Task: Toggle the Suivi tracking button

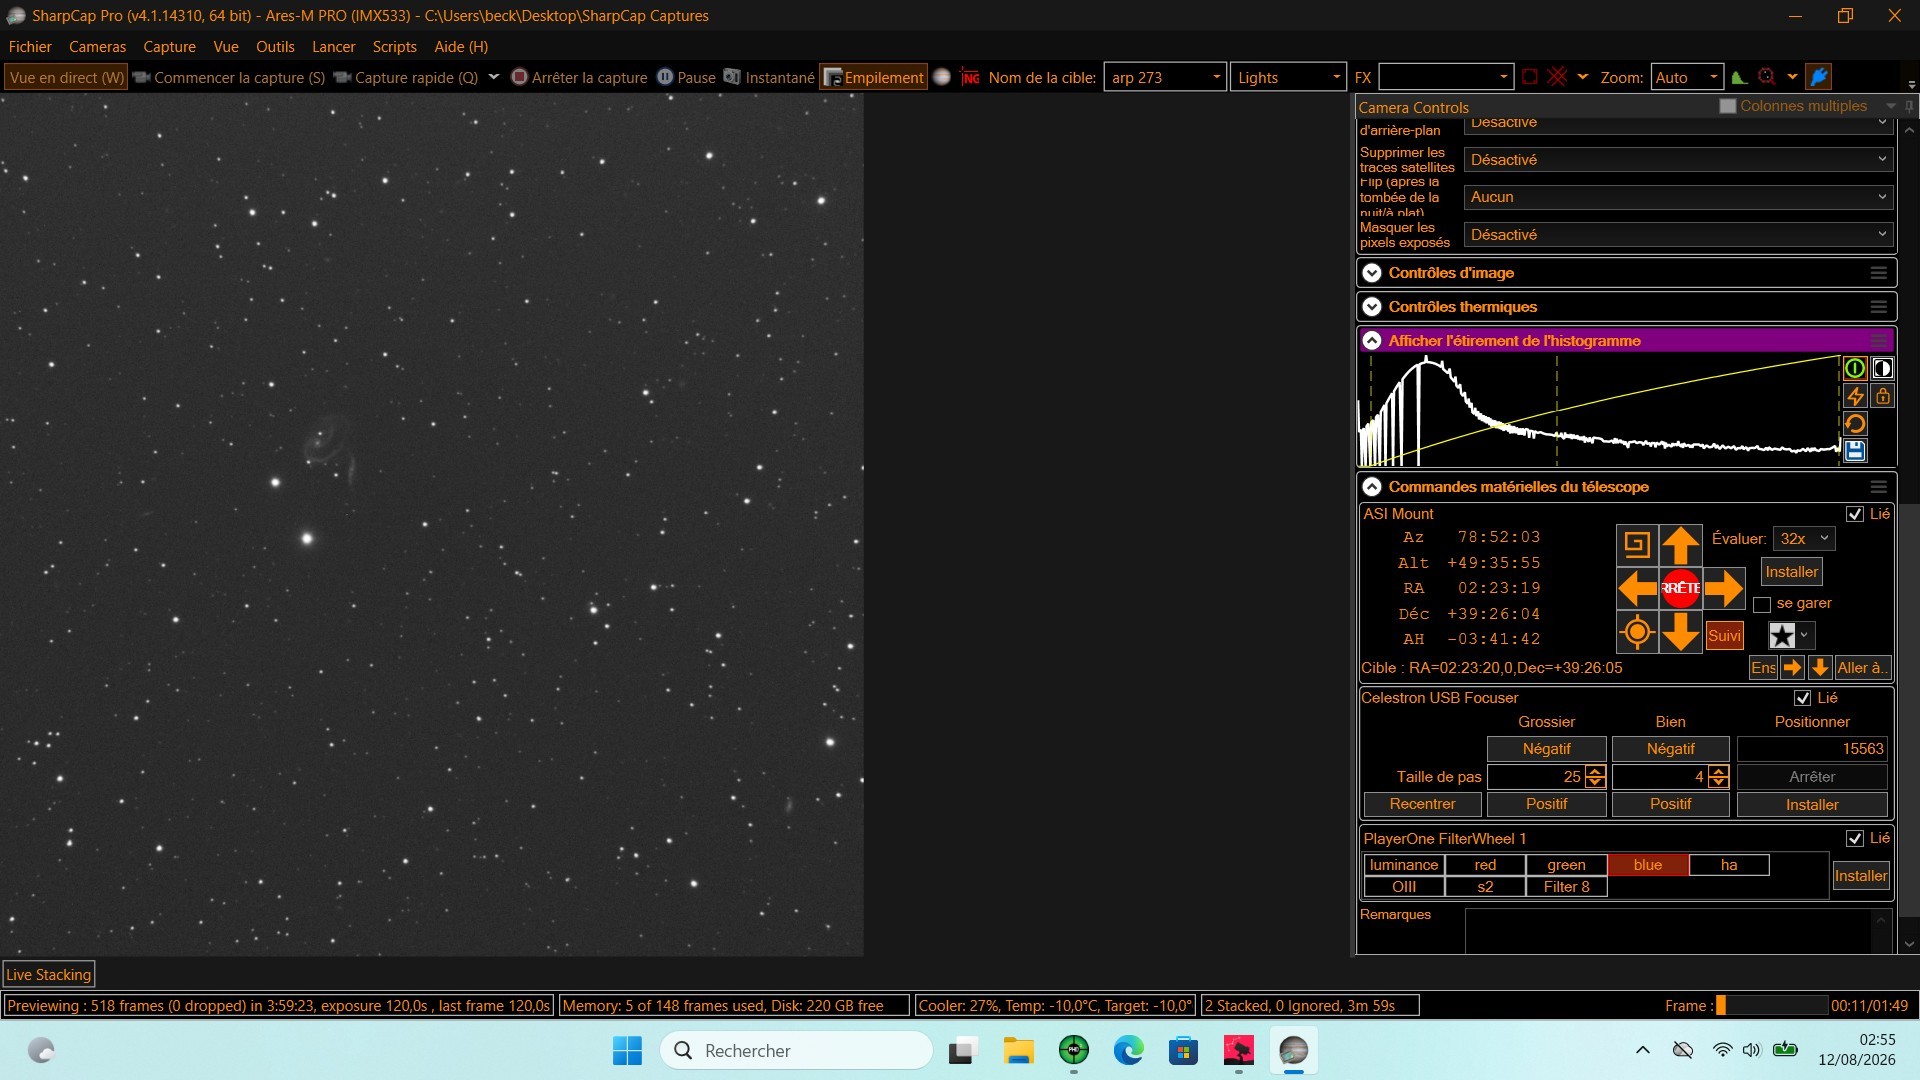Action: coord(1724,636)
